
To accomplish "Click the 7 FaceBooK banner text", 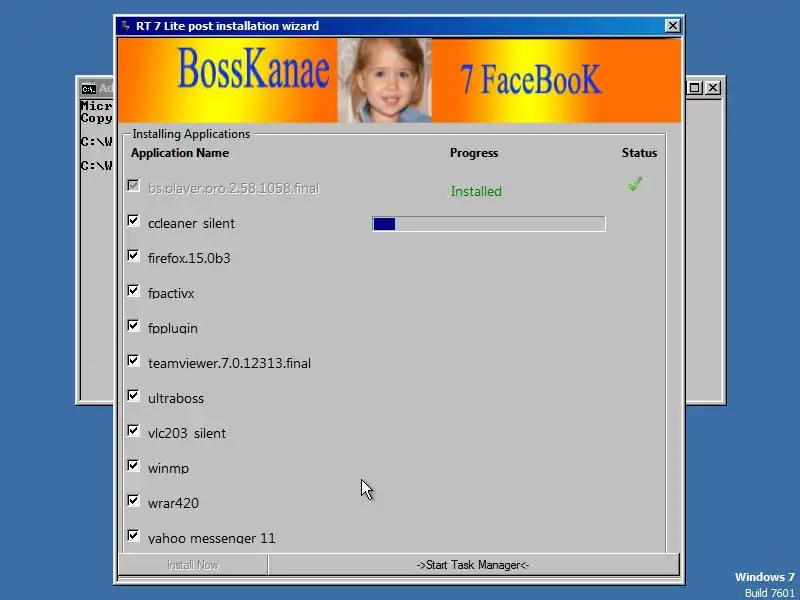I will point(531,80).
